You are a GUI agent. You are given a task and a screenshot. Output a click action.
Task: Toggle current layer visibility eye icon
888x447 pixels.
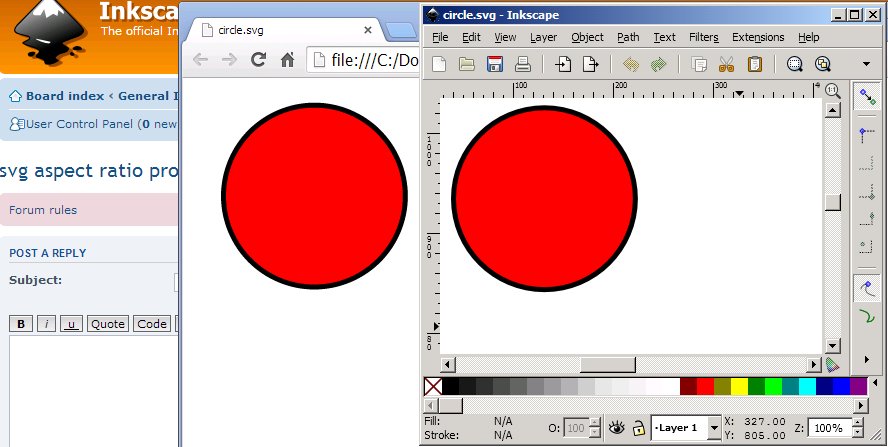pyautogui.click(x=616, y=428)
